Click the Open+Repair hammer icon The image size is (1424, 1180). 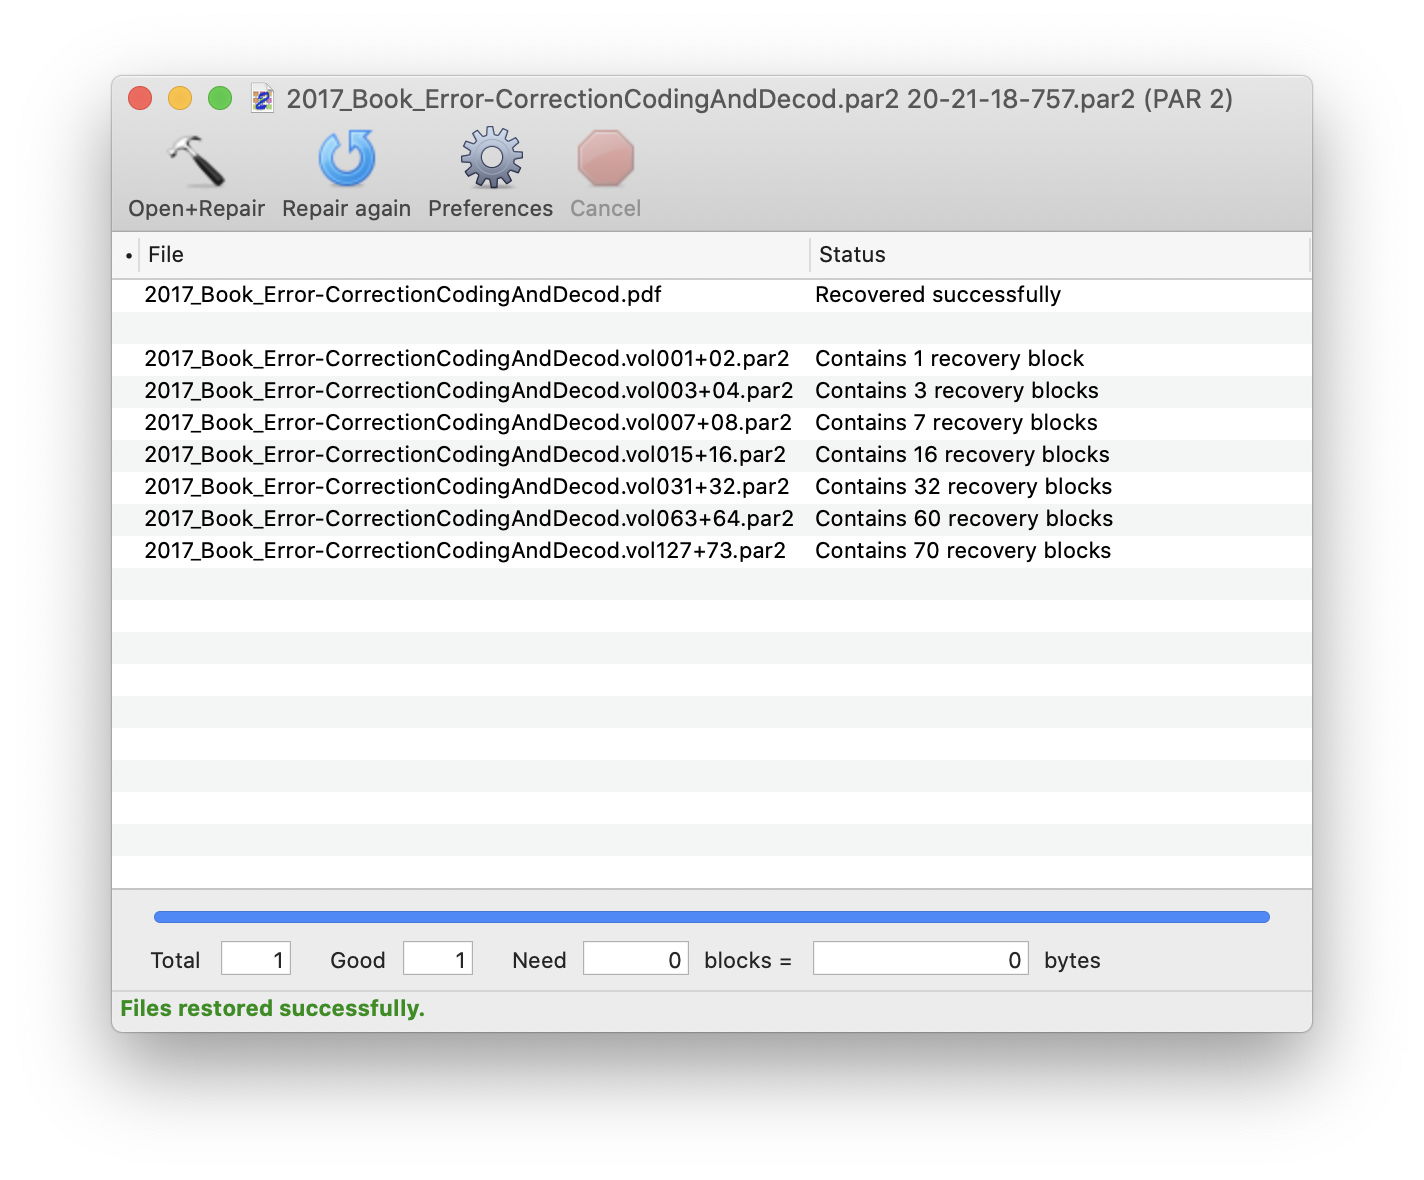(x=196, y=161)
